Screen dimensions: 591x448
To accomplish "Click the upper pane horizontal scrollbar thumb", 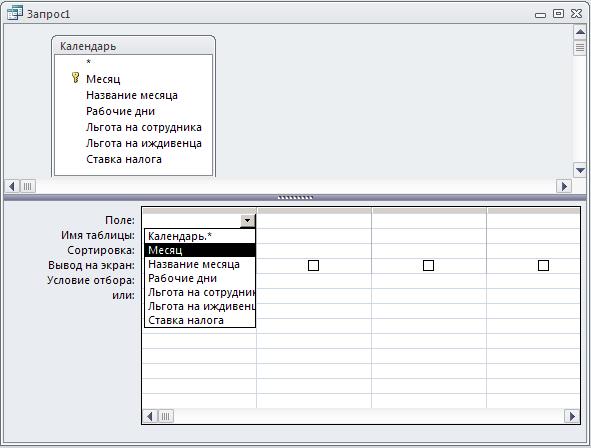I will (x=28, y=186).
